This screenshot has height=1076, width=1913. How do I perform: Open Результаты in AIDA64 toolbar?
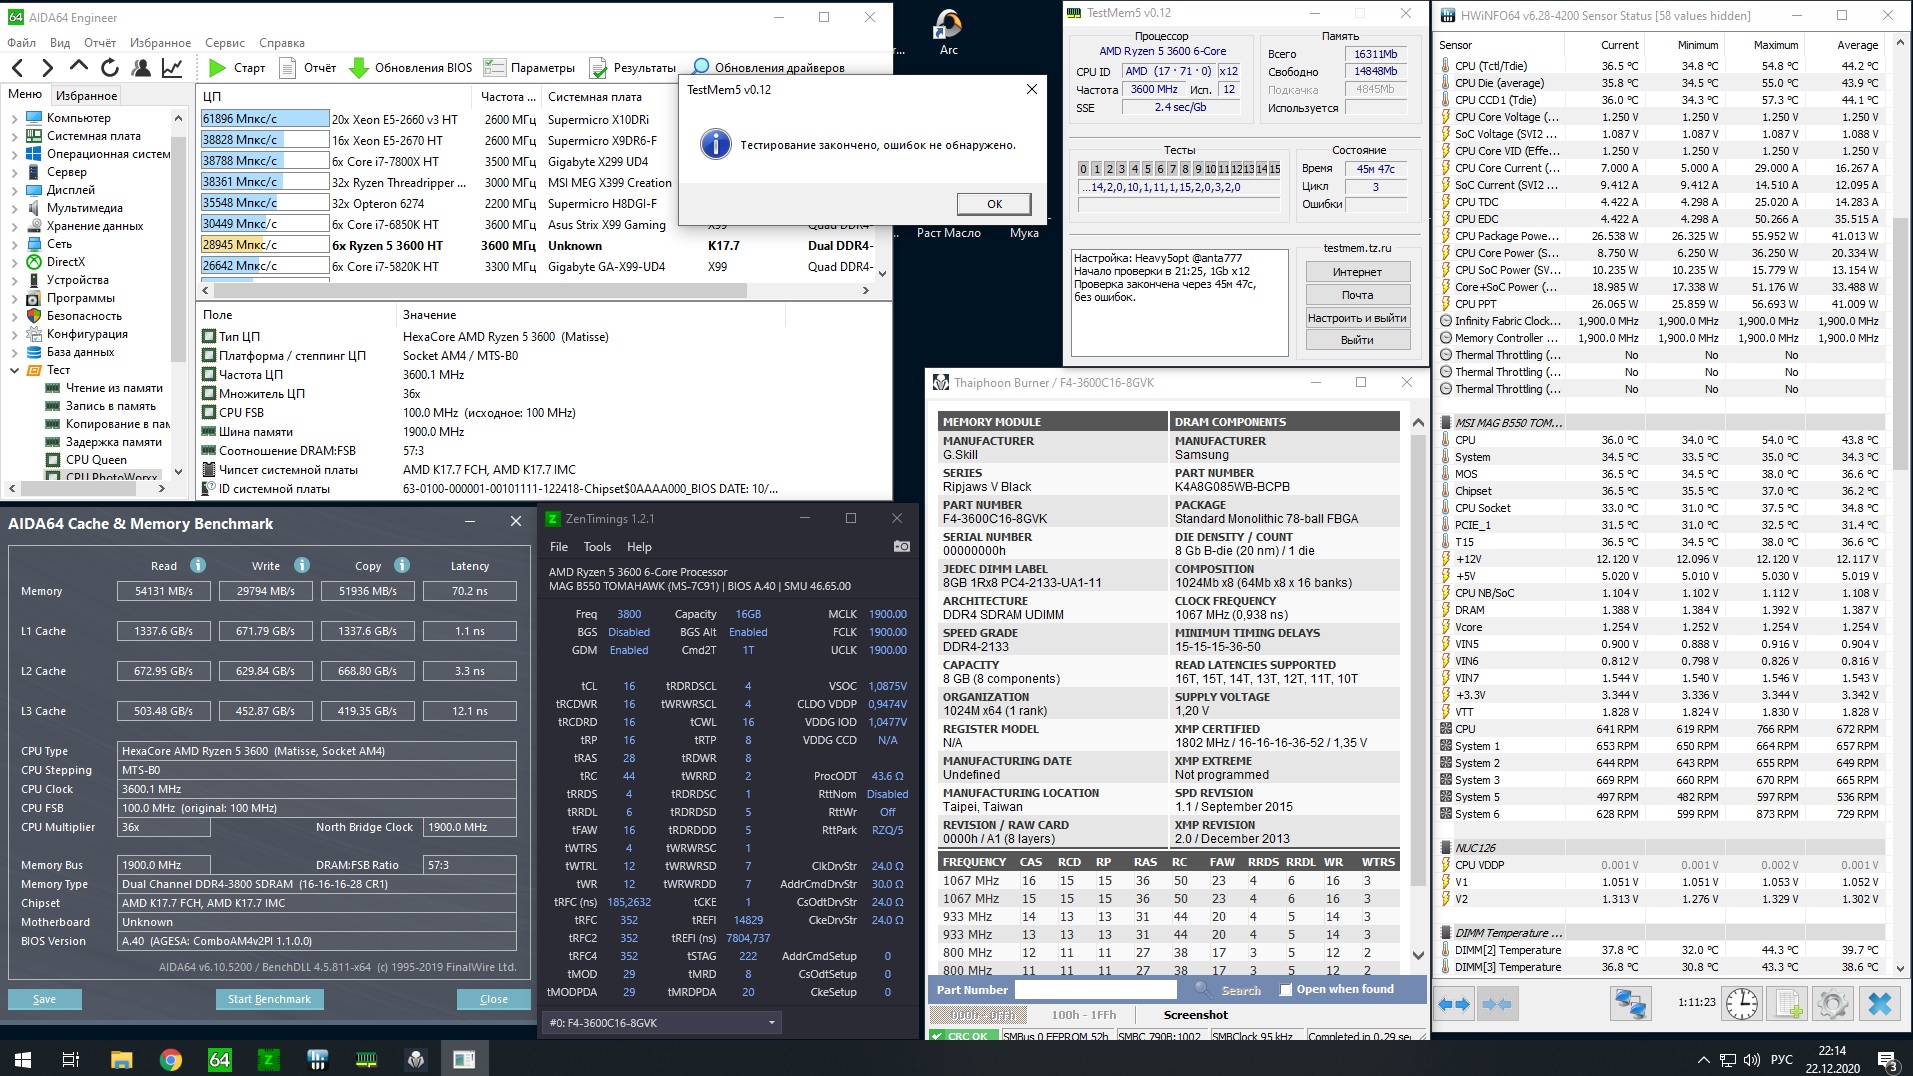coord(633,68)
